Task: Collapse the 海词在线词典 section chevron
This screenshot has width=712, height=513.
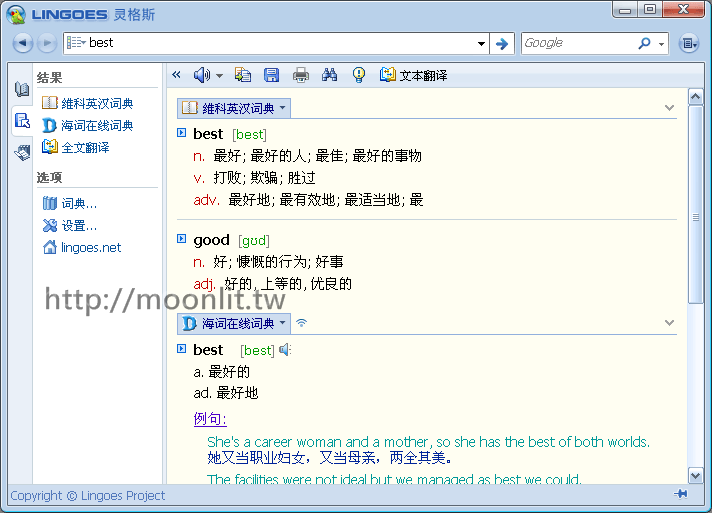Action: click(x=670, y=323)
